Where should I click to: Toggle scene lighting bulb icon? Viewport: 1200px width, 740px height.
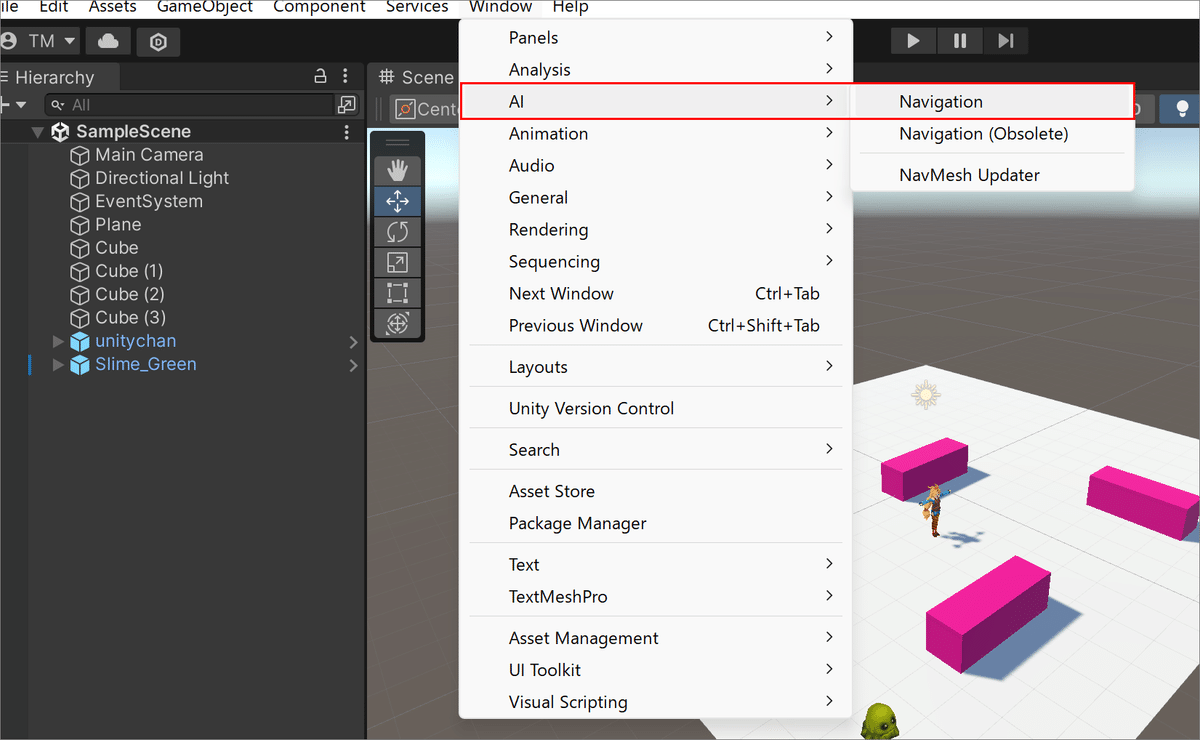[x=1182, y=108]
